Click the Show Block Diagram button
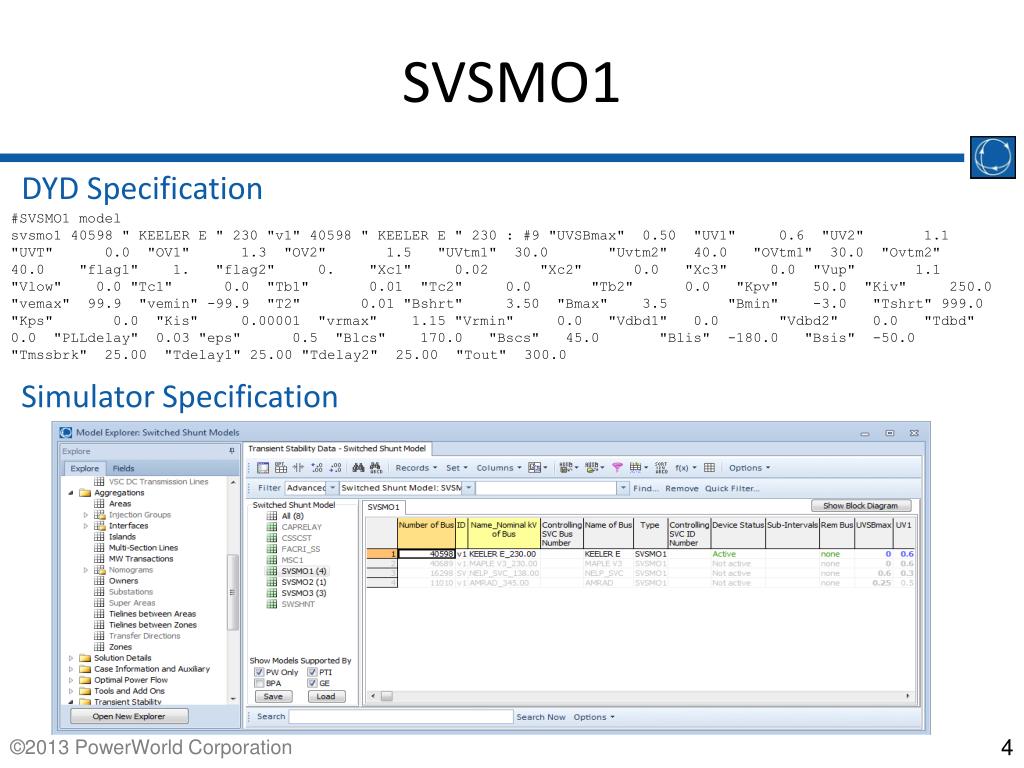Screen dimensions: 1024x768 (860, 505)
